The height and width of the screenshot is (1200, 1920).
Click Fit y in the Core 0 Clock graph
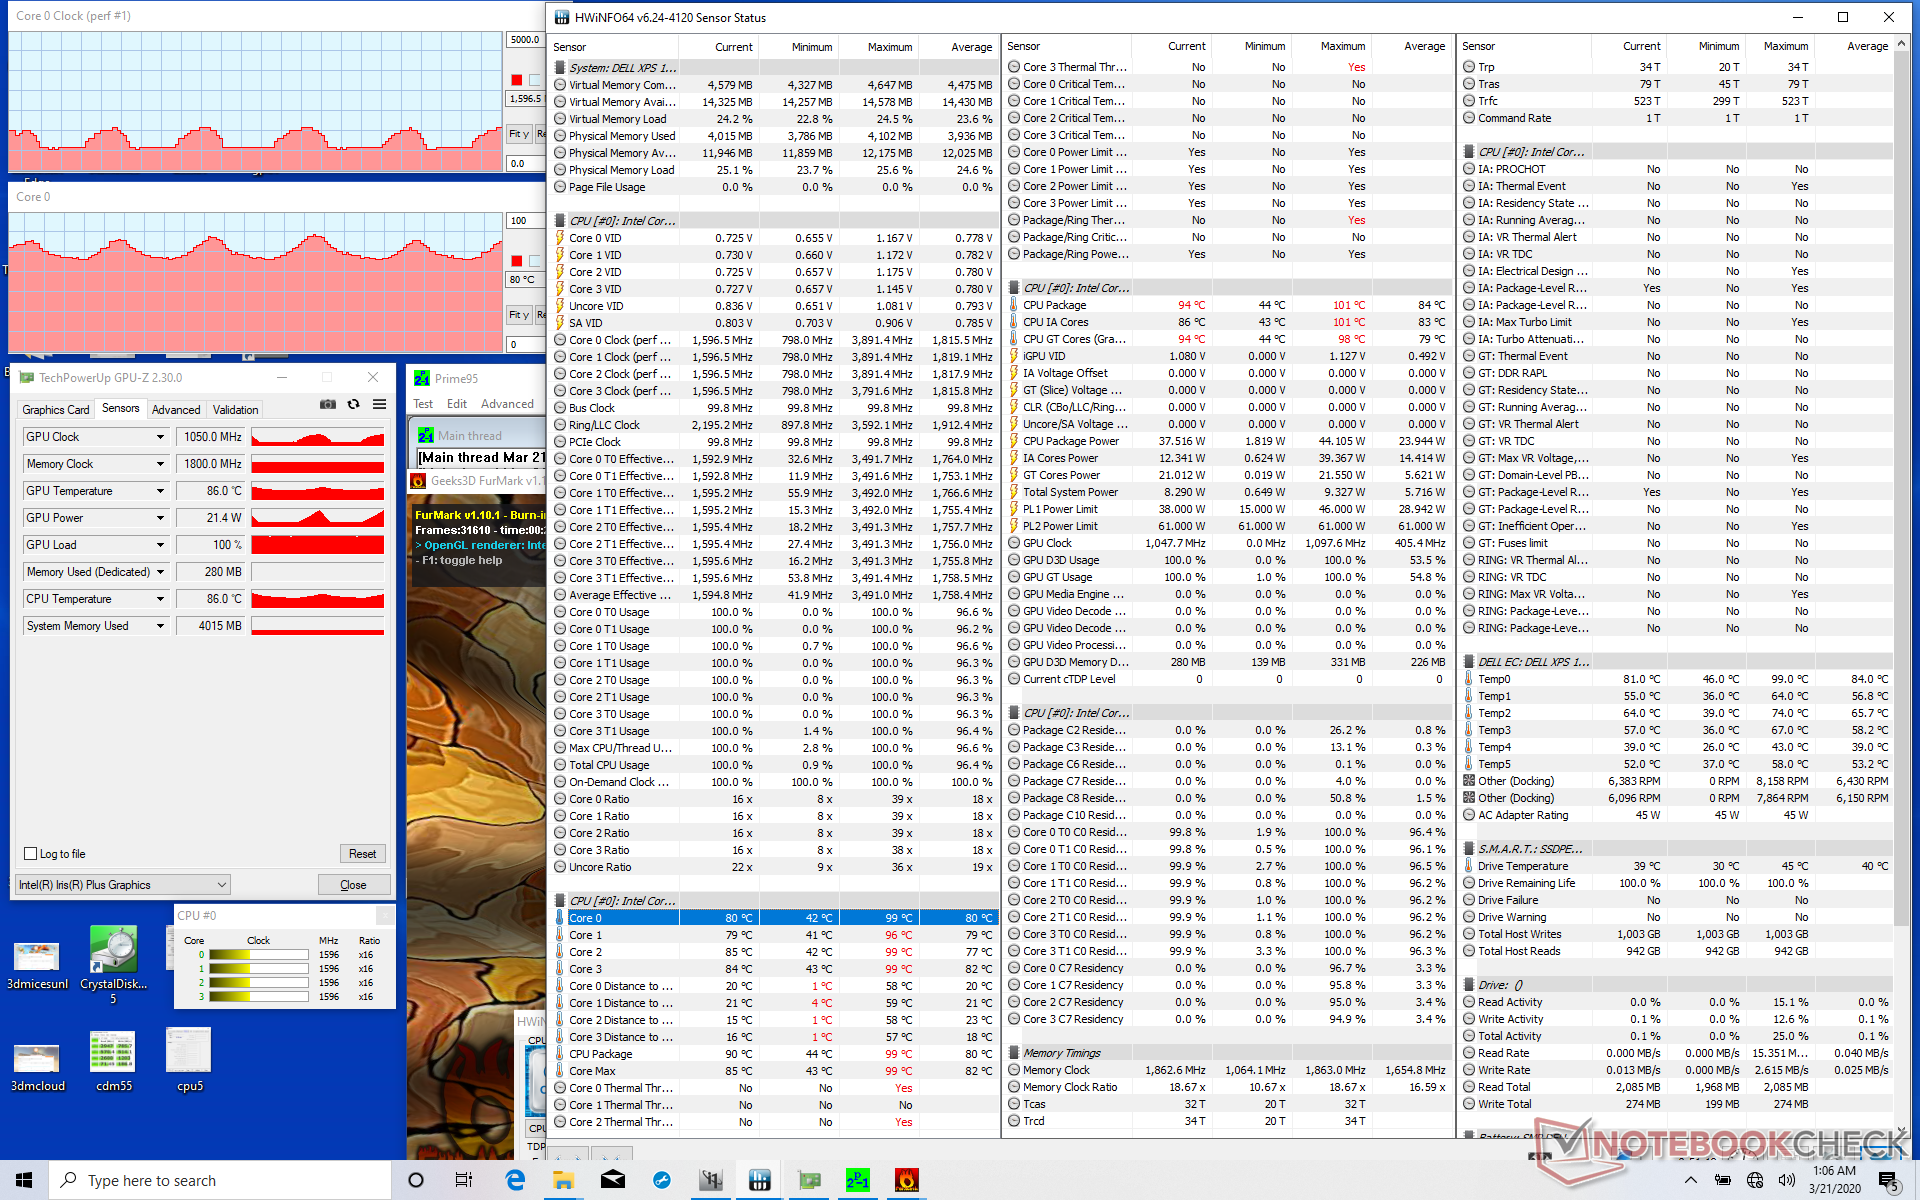click(518, 134)
